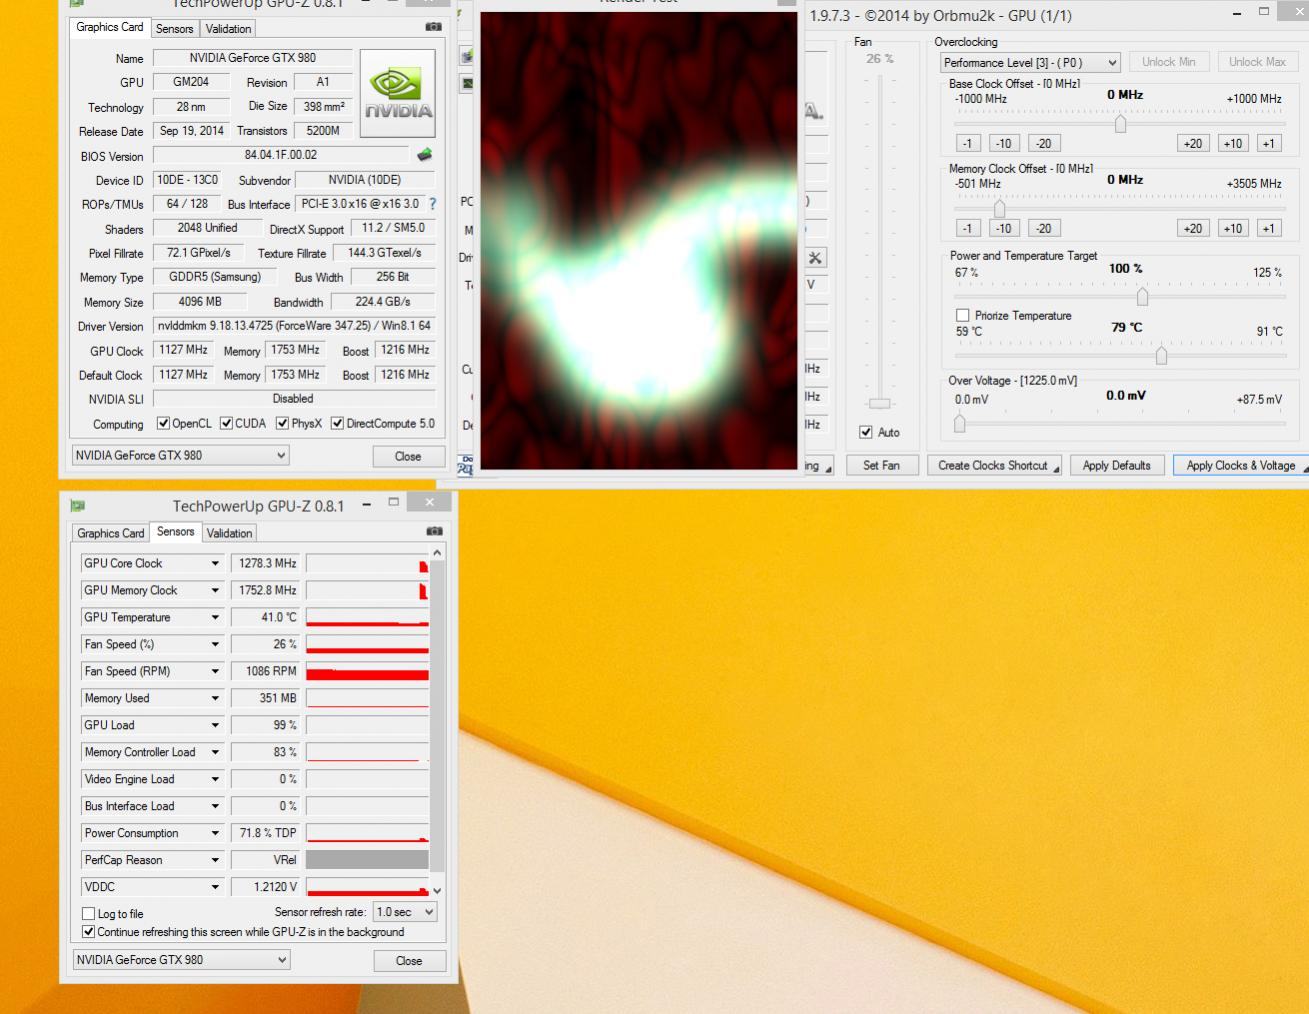Click Close in the Sensors window
This screenshot has width=1309, height=1014.
(409, 961)
